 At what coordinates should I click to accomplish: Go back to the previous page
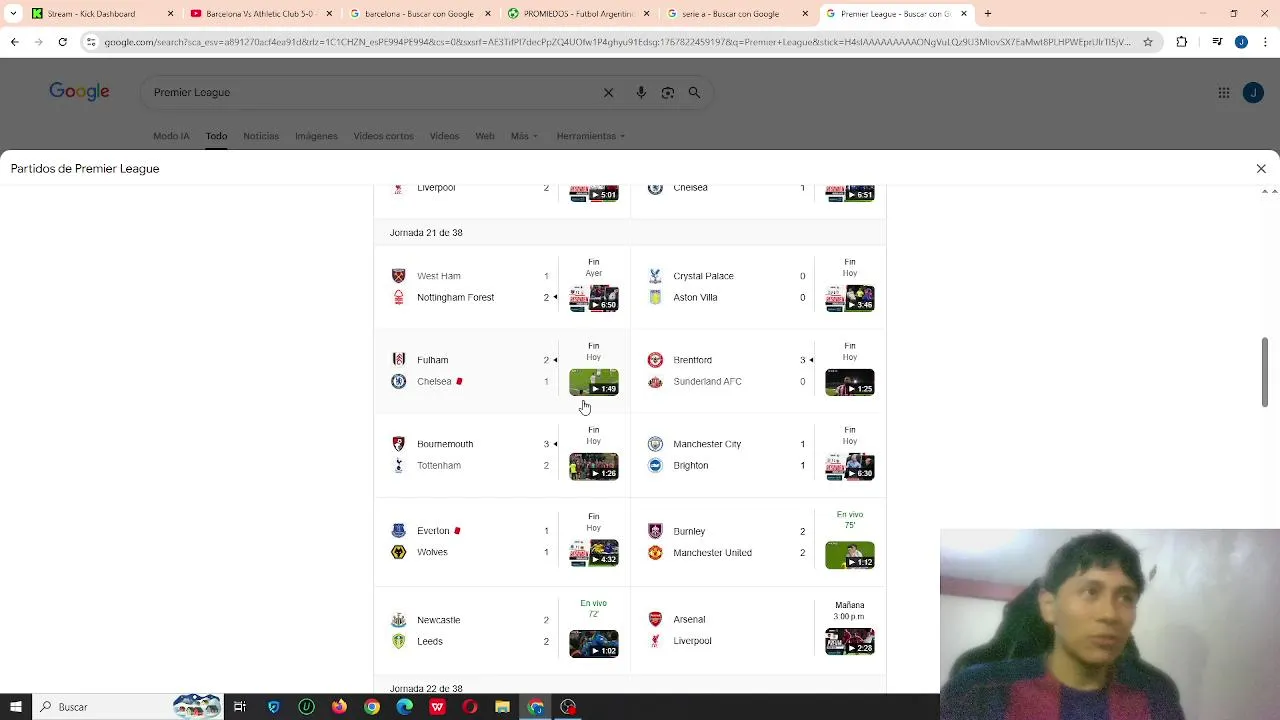point(14,42)
